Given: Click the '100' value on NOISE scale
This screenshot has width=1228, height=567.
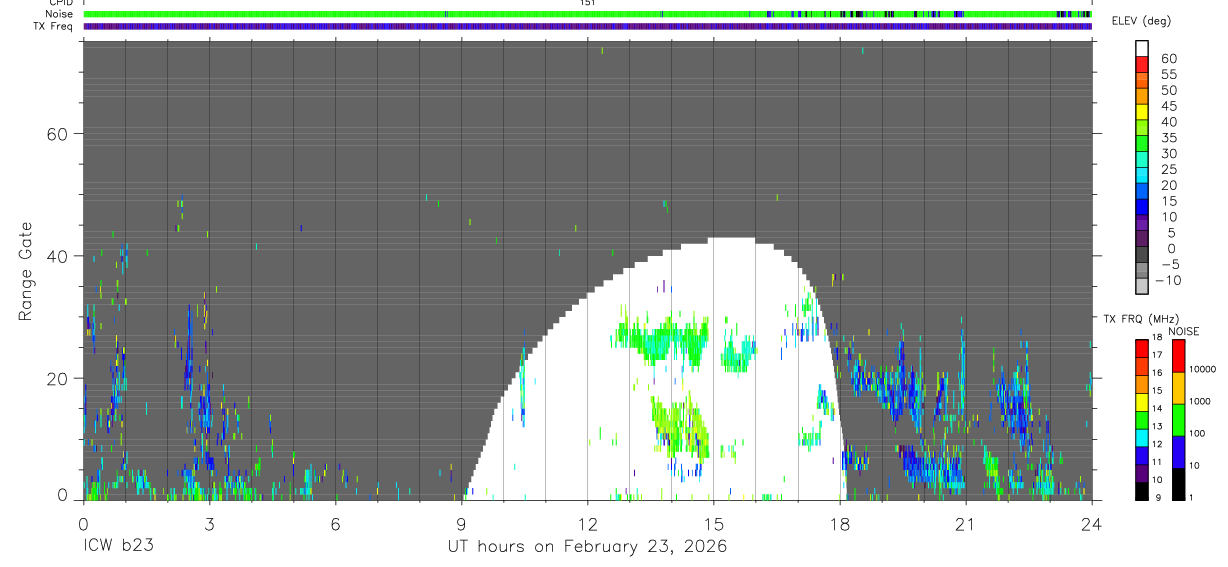Looking at the screenshot, I should tap(1199, 434).
